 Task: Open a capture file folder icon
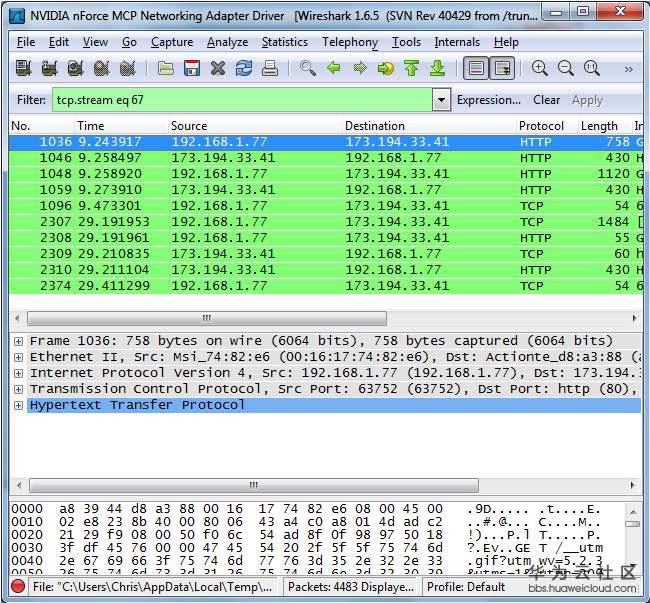point(166,68)
